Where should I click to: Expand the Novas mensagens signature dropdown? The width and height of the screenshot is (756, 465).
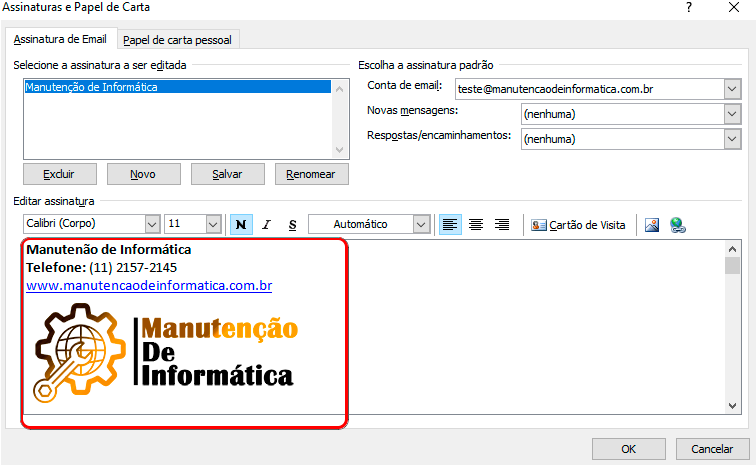click(732, 114)
